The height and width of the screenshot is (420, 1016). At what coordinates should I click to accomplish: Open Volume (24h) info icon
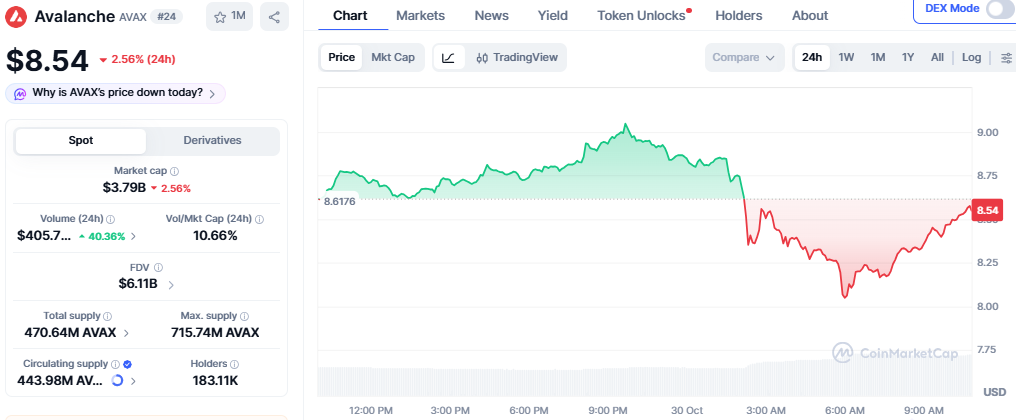[111, 219]
